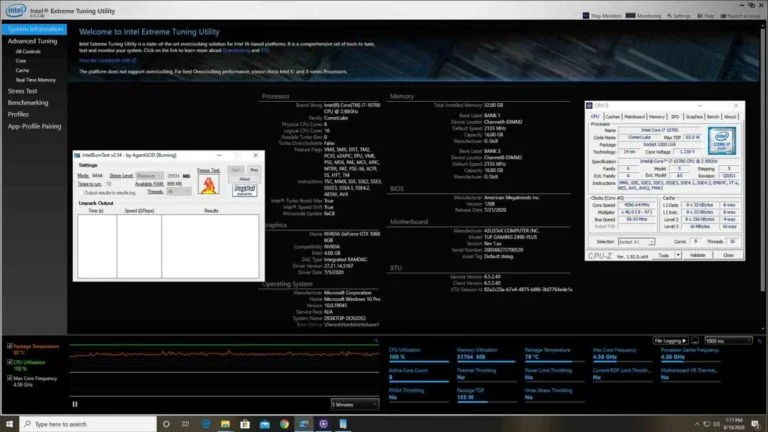
Task: Switch to Memory tab in CPU-Z
Action: (x=657, y=117)
